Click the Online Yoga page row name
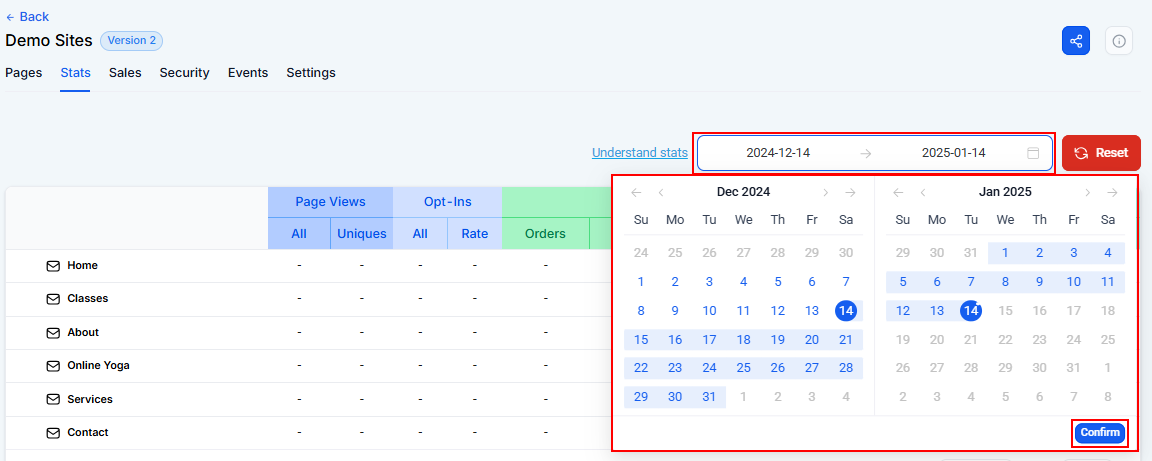 coord(98,365)
